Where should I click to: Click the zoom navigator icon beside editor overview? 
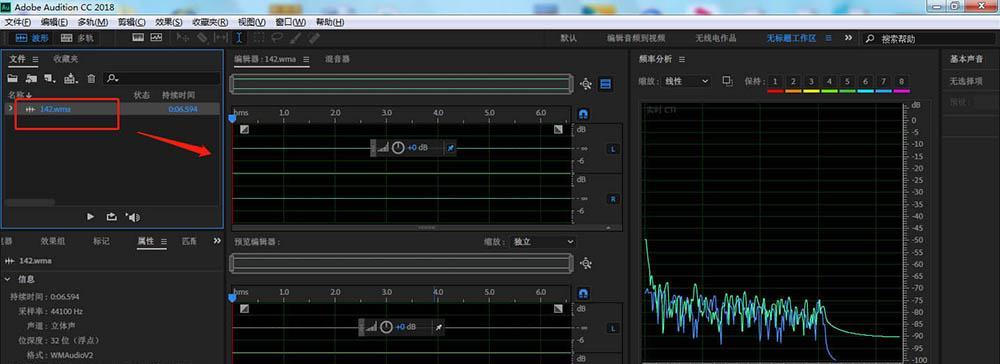[x=586, y=84]
